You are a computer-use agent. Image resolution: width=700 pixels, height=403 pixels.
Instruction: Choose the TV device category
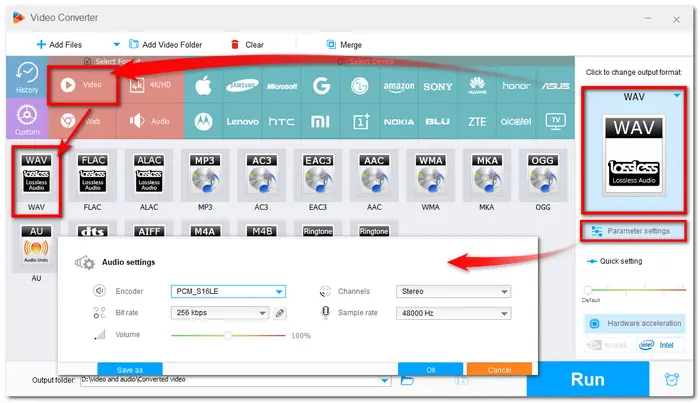tap(555, 120)
